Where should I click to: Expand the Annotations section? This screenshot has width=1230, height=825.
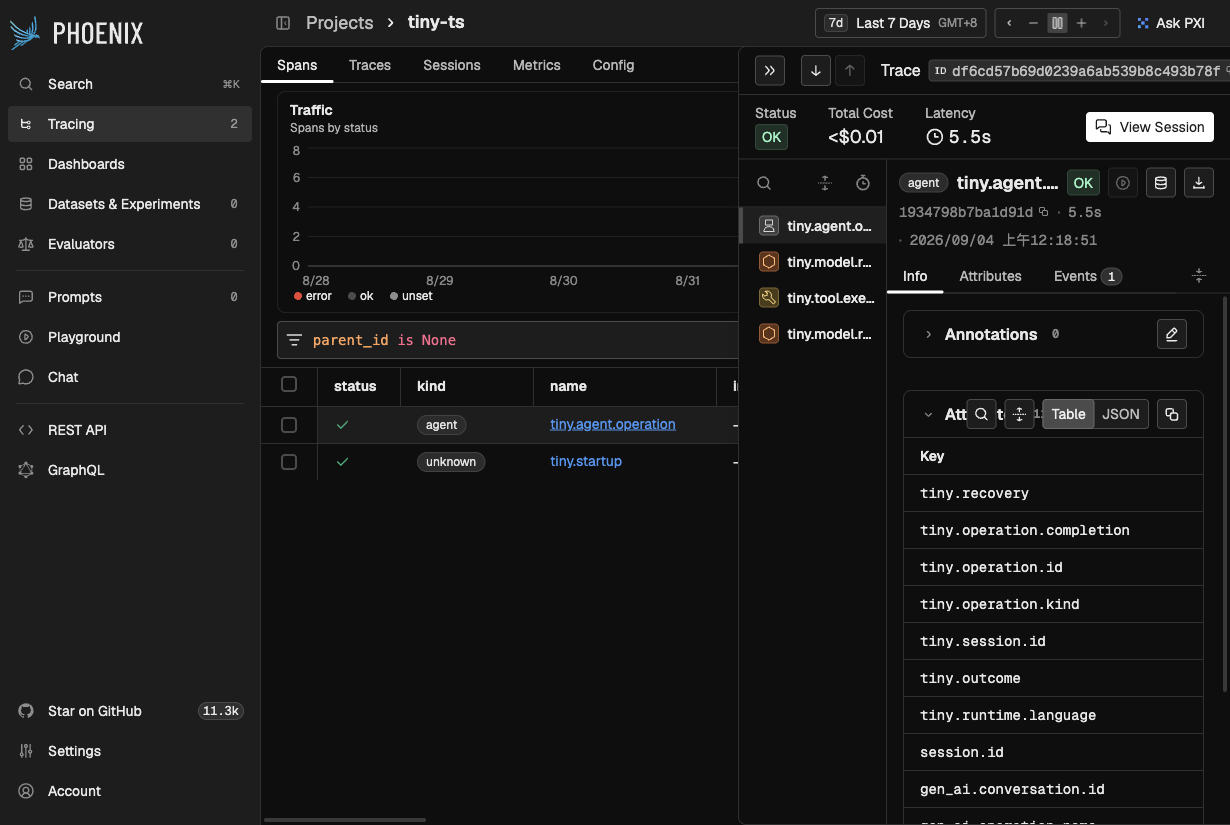928,334
